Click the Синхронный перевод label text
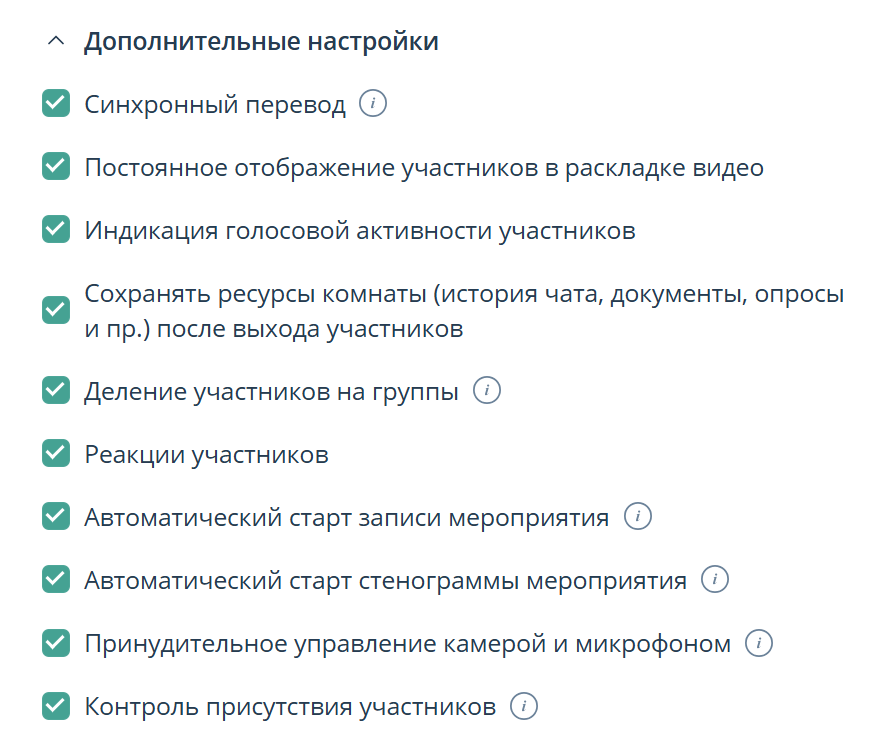 coord(215,103)
